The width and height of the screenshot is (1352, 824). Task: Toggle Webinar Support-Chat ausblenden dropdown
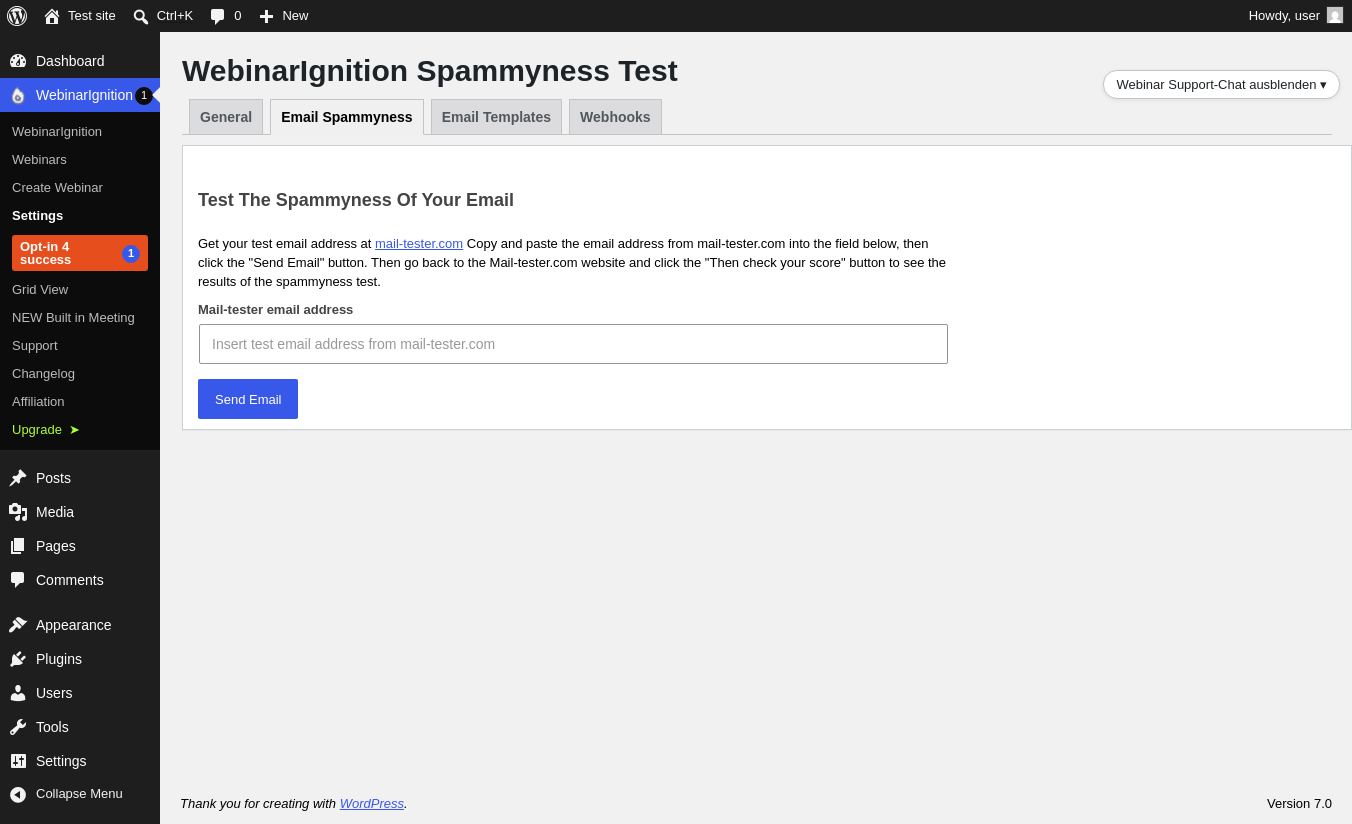click(x=1221, y=85)
